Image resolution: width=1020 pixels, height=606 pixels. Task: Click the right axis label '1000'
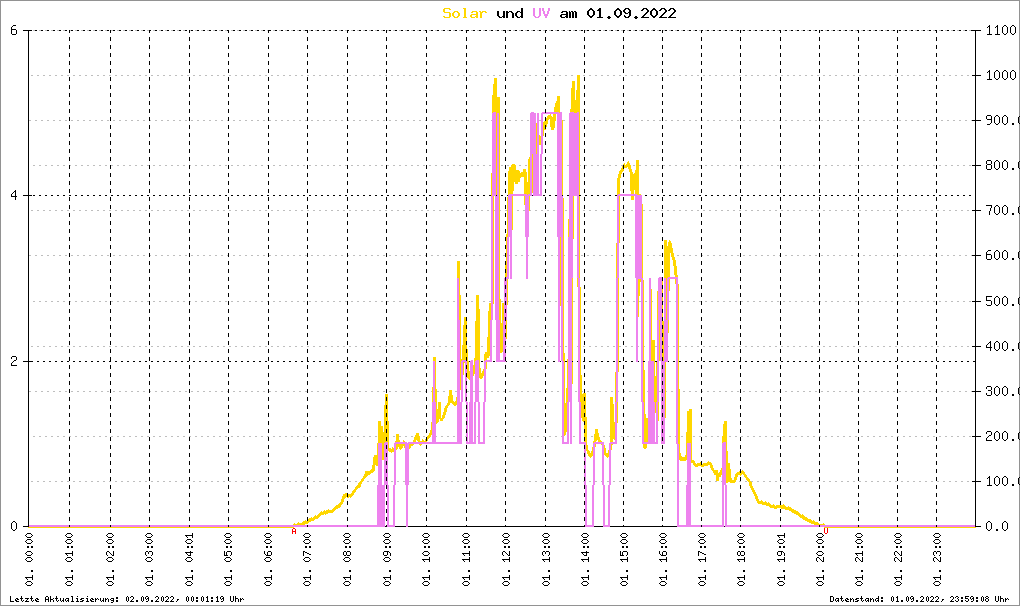(x=1000, y=75)
